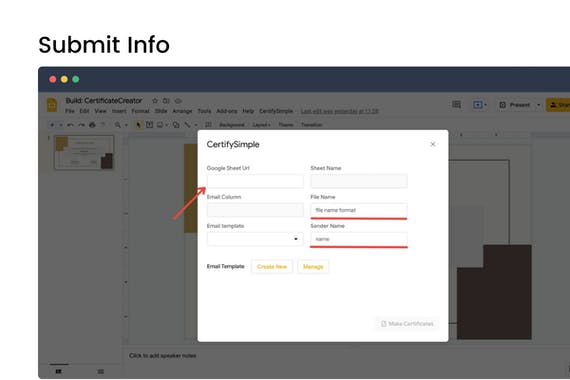Click the Build: CertificateCreator document title
570x380 pixels.
104,101
